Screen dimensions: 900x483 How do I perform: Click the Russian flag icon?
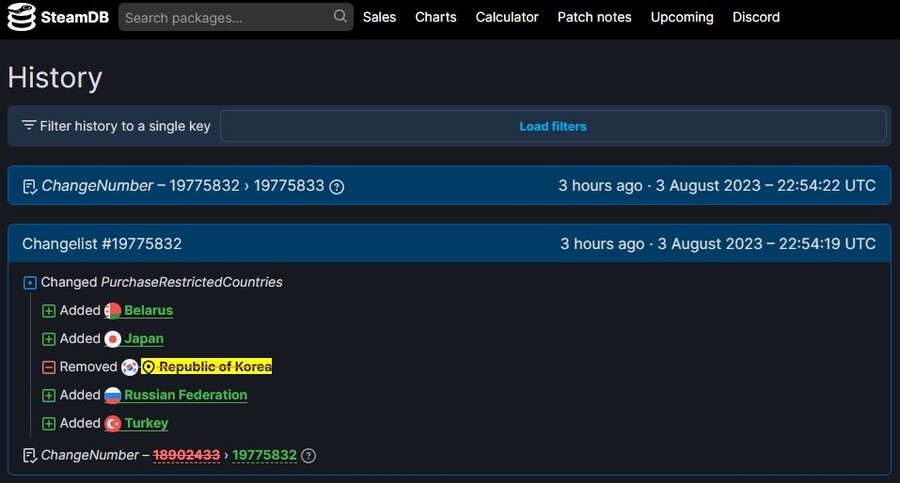click(x=112, y=395)
